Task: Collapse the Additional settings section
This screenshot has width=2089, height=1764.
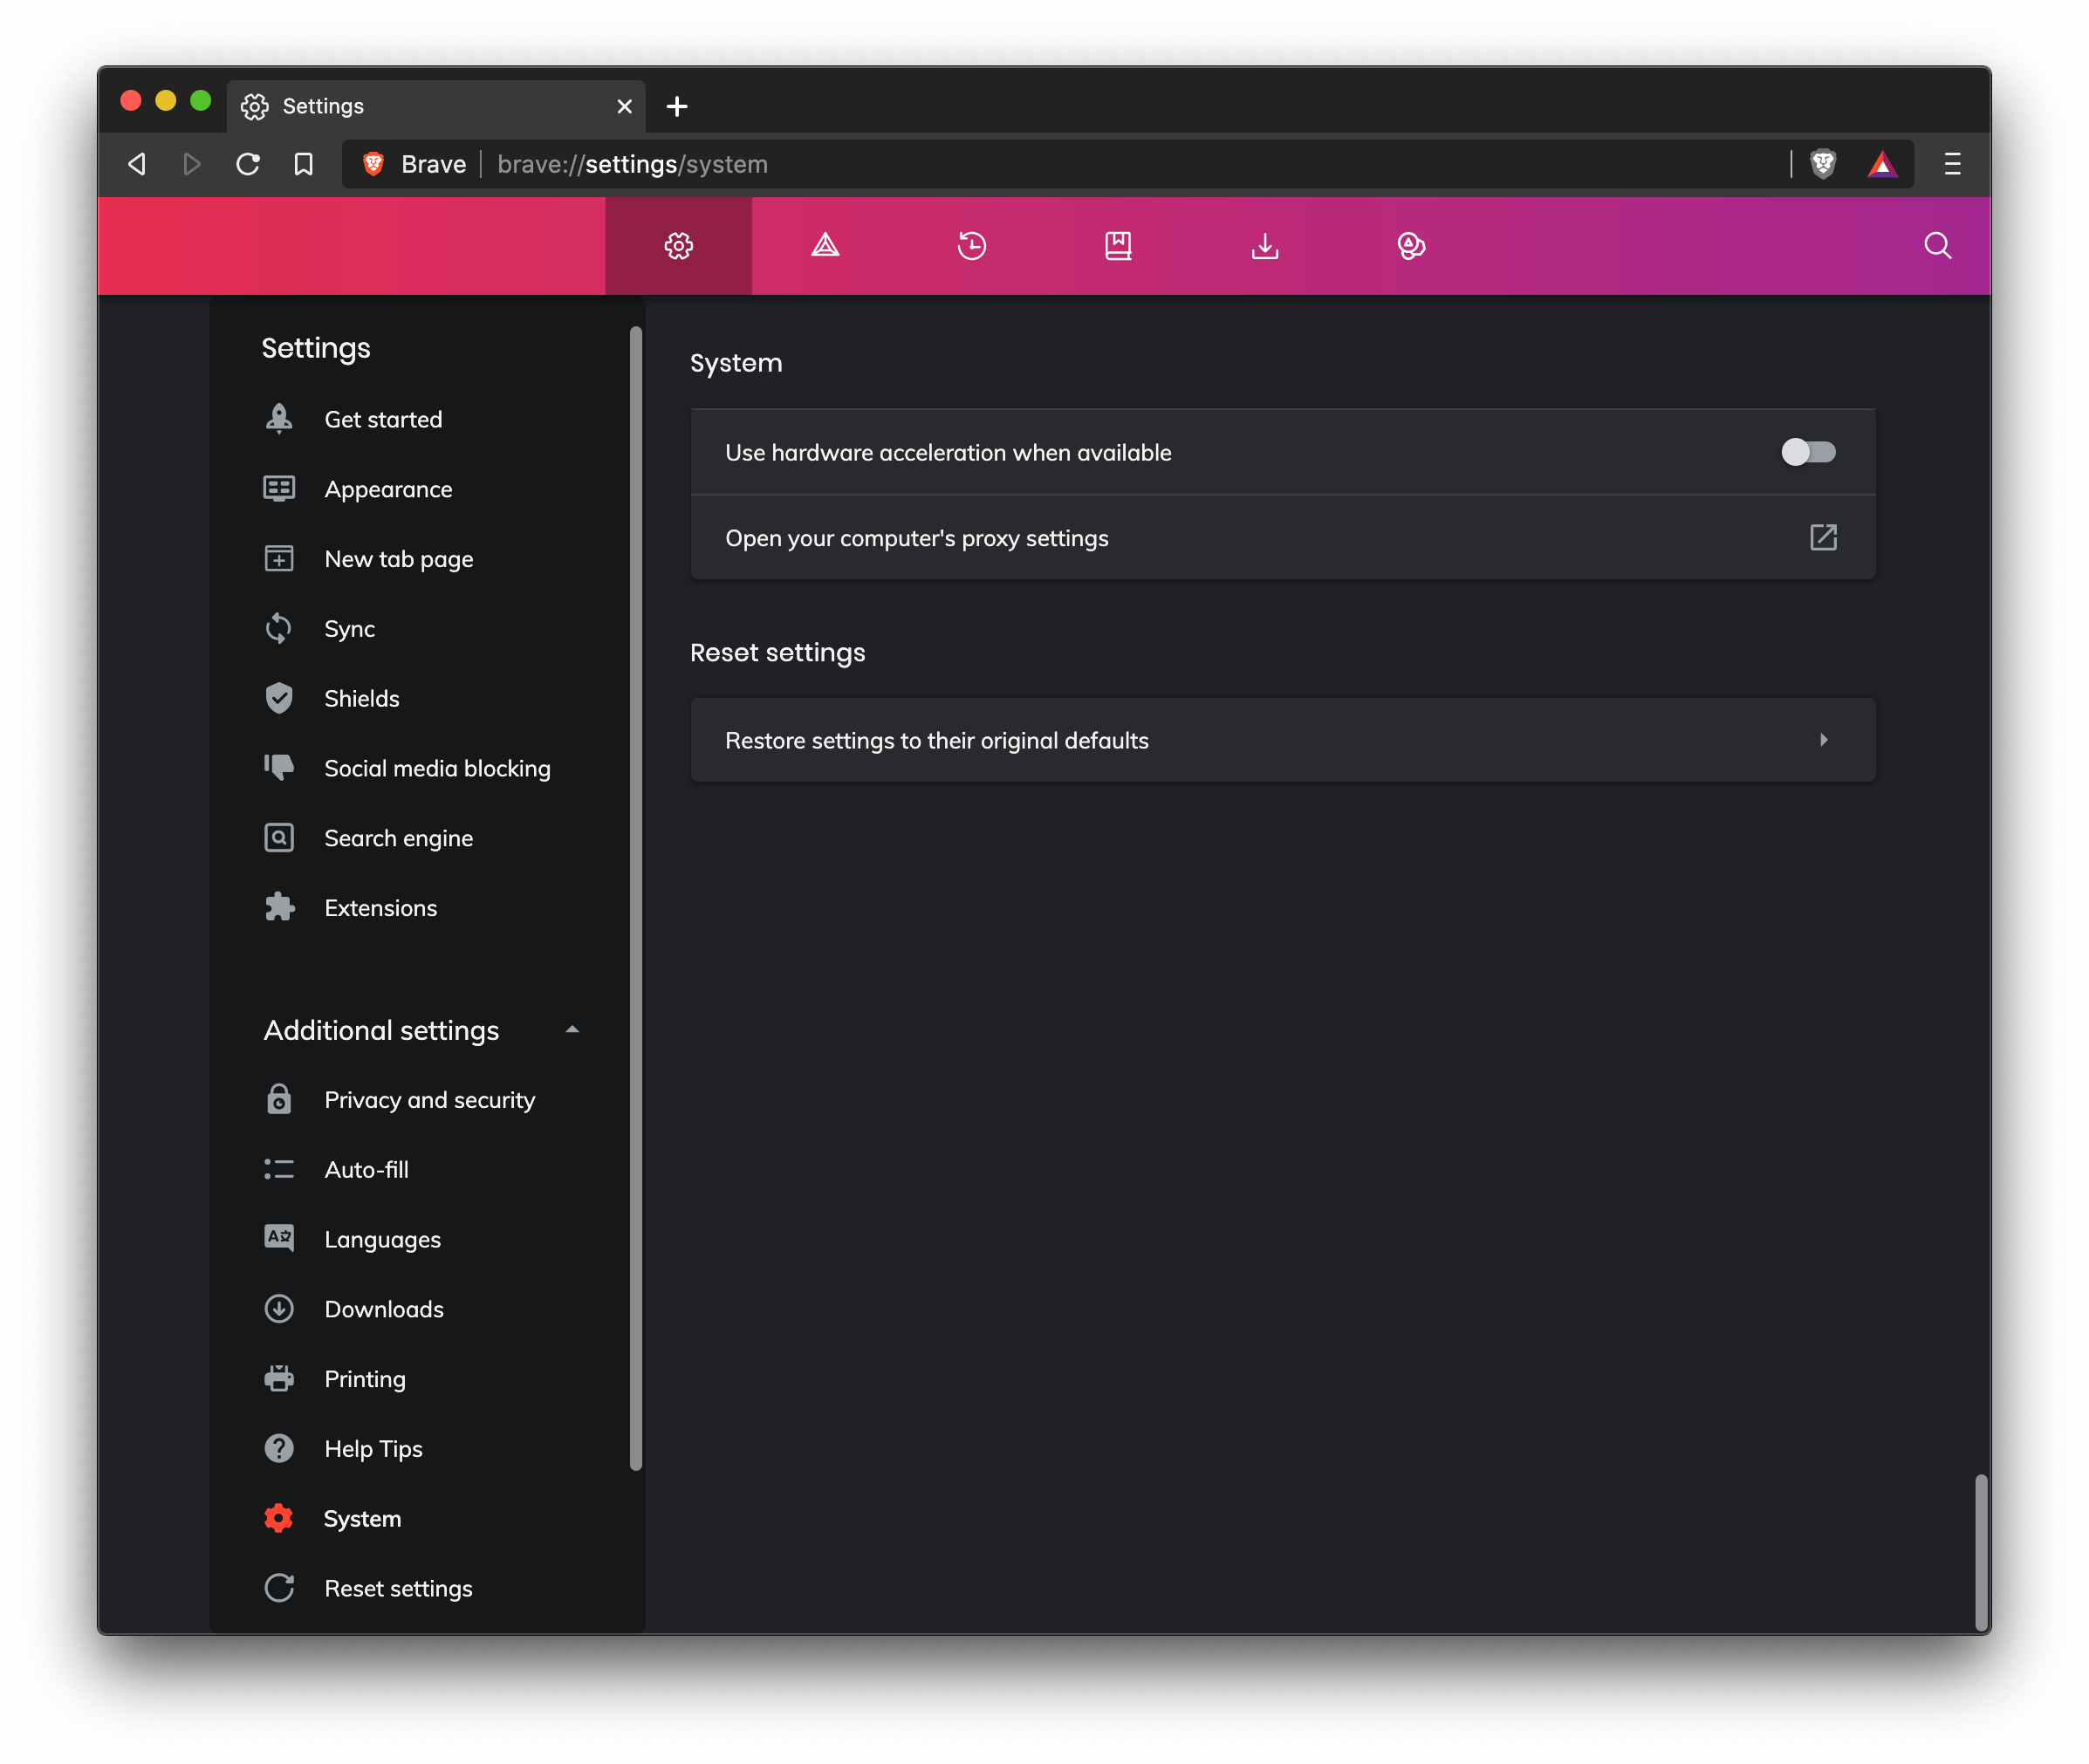Action: pyautogui.click(x=572, y=1030)
